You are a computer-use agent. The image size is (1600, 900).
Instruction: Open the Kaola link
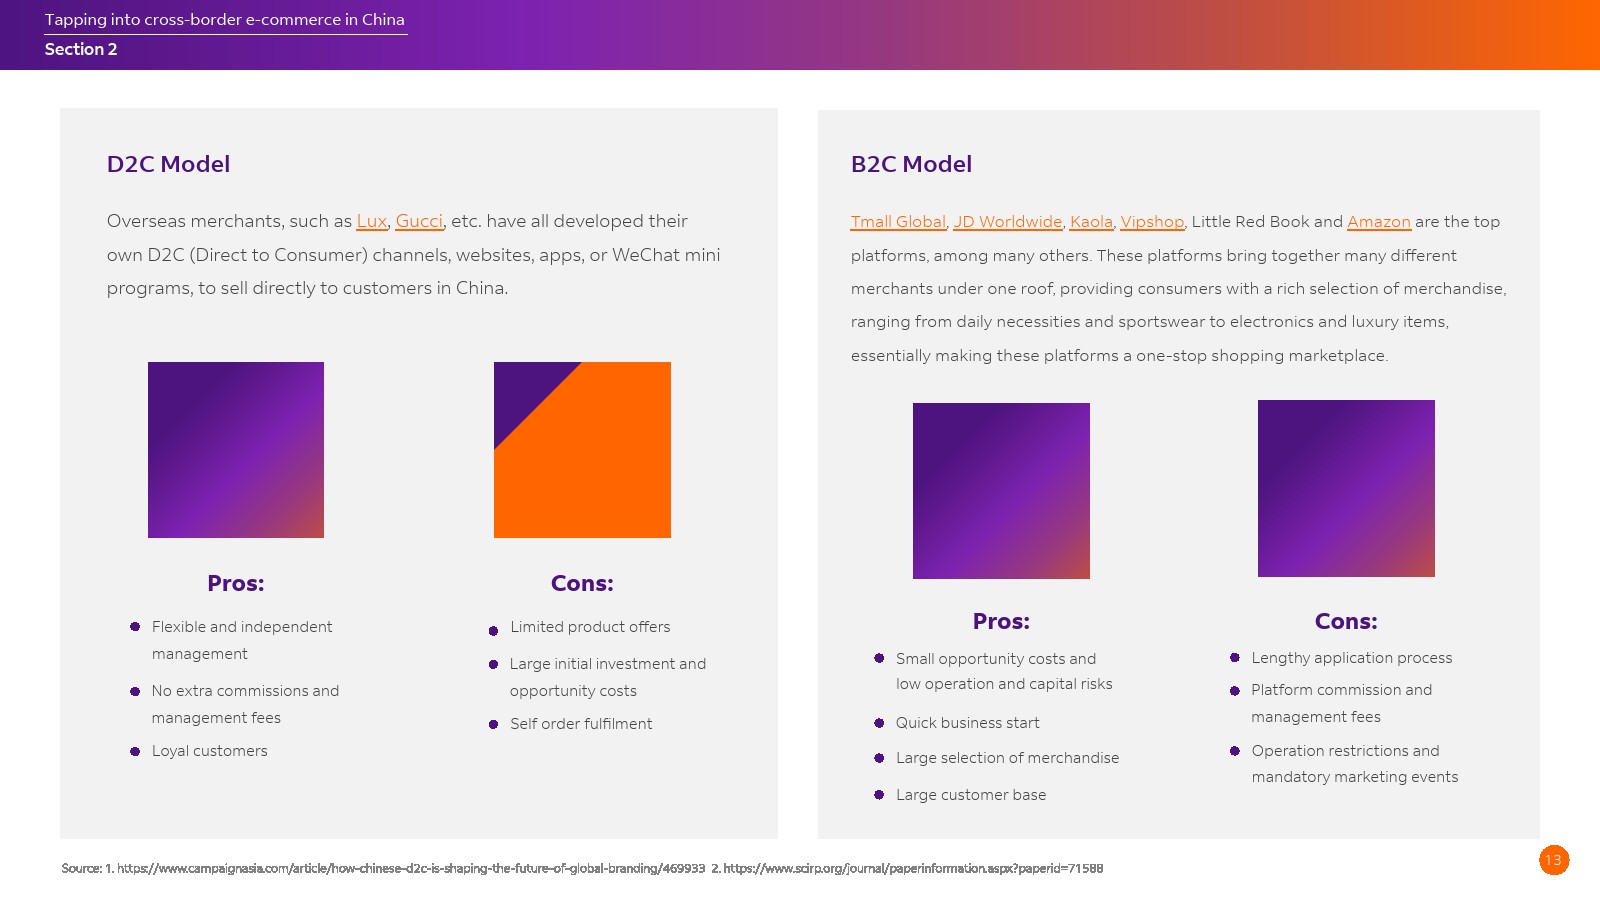1091,222
